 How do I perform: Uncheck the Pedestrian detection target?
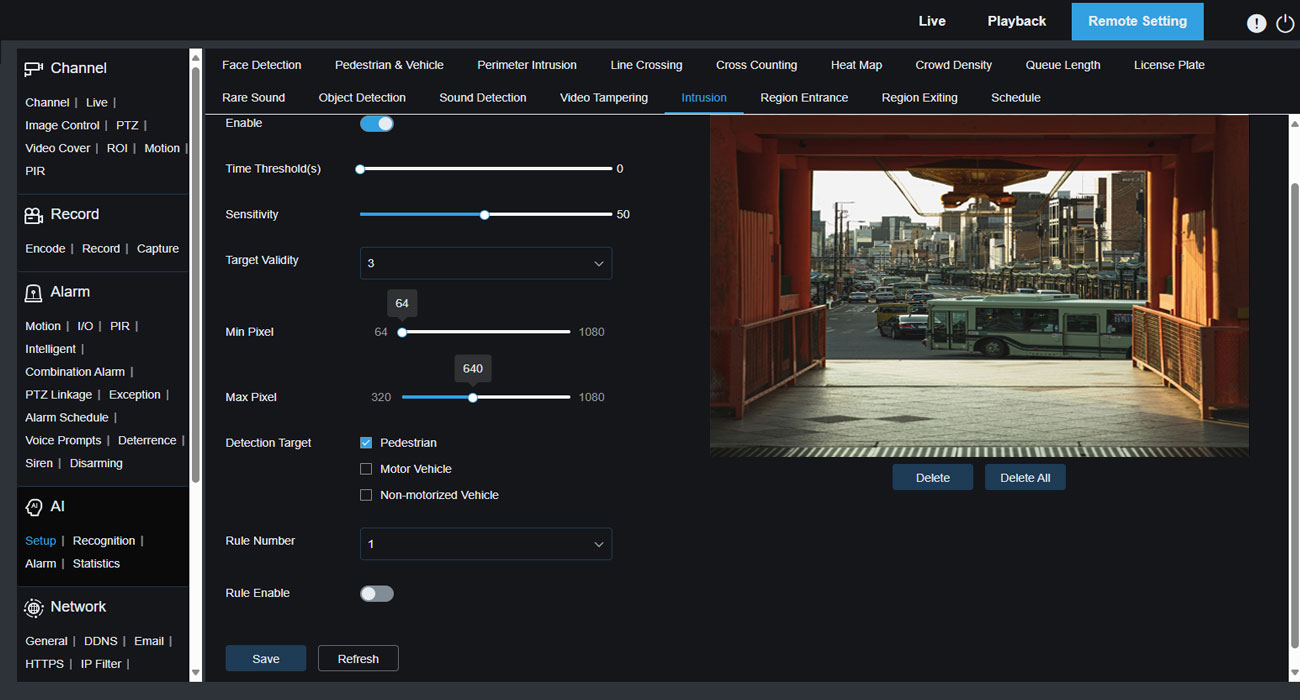[366, 443]
